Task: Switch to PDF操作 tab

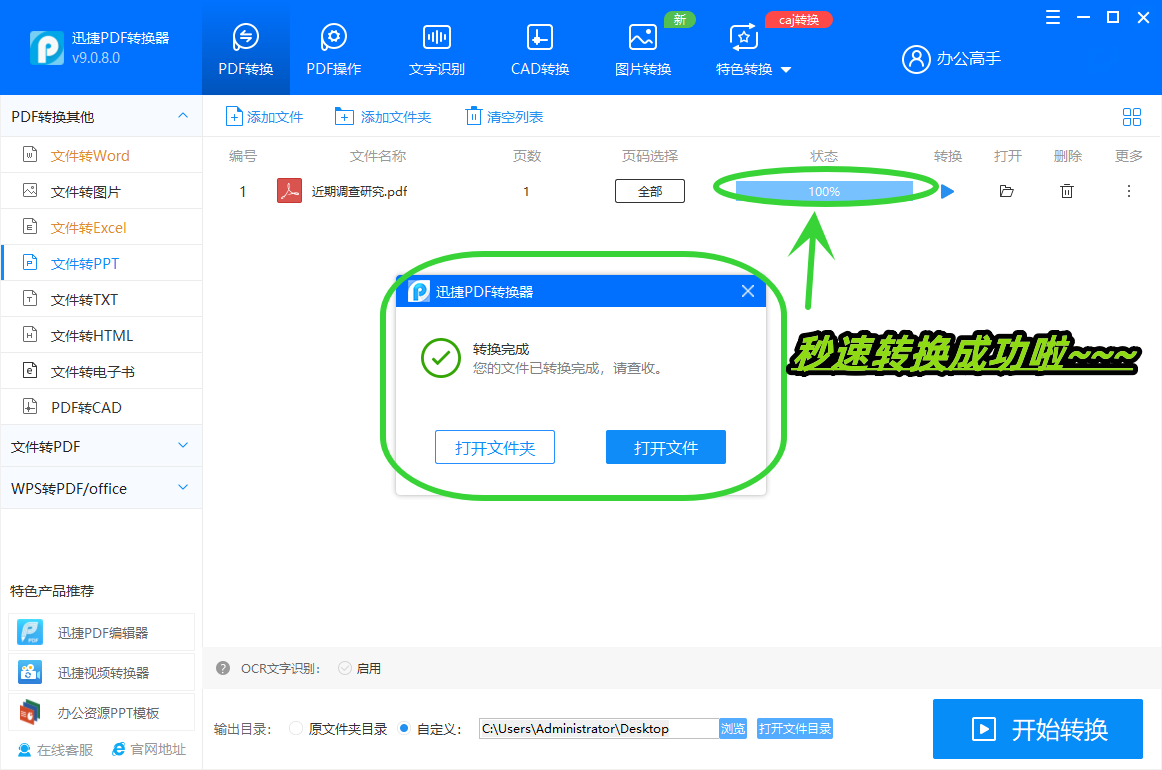Action: (333, 49)
